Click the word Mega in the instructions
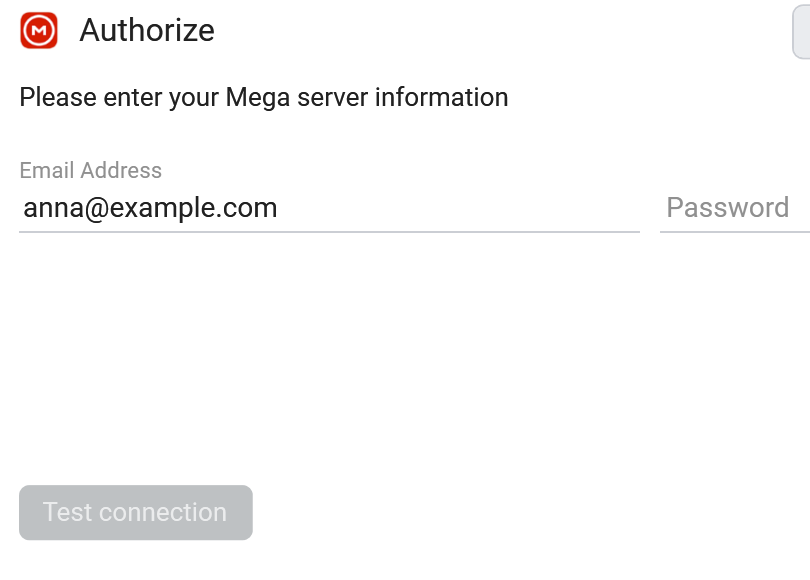 [258, 98]
